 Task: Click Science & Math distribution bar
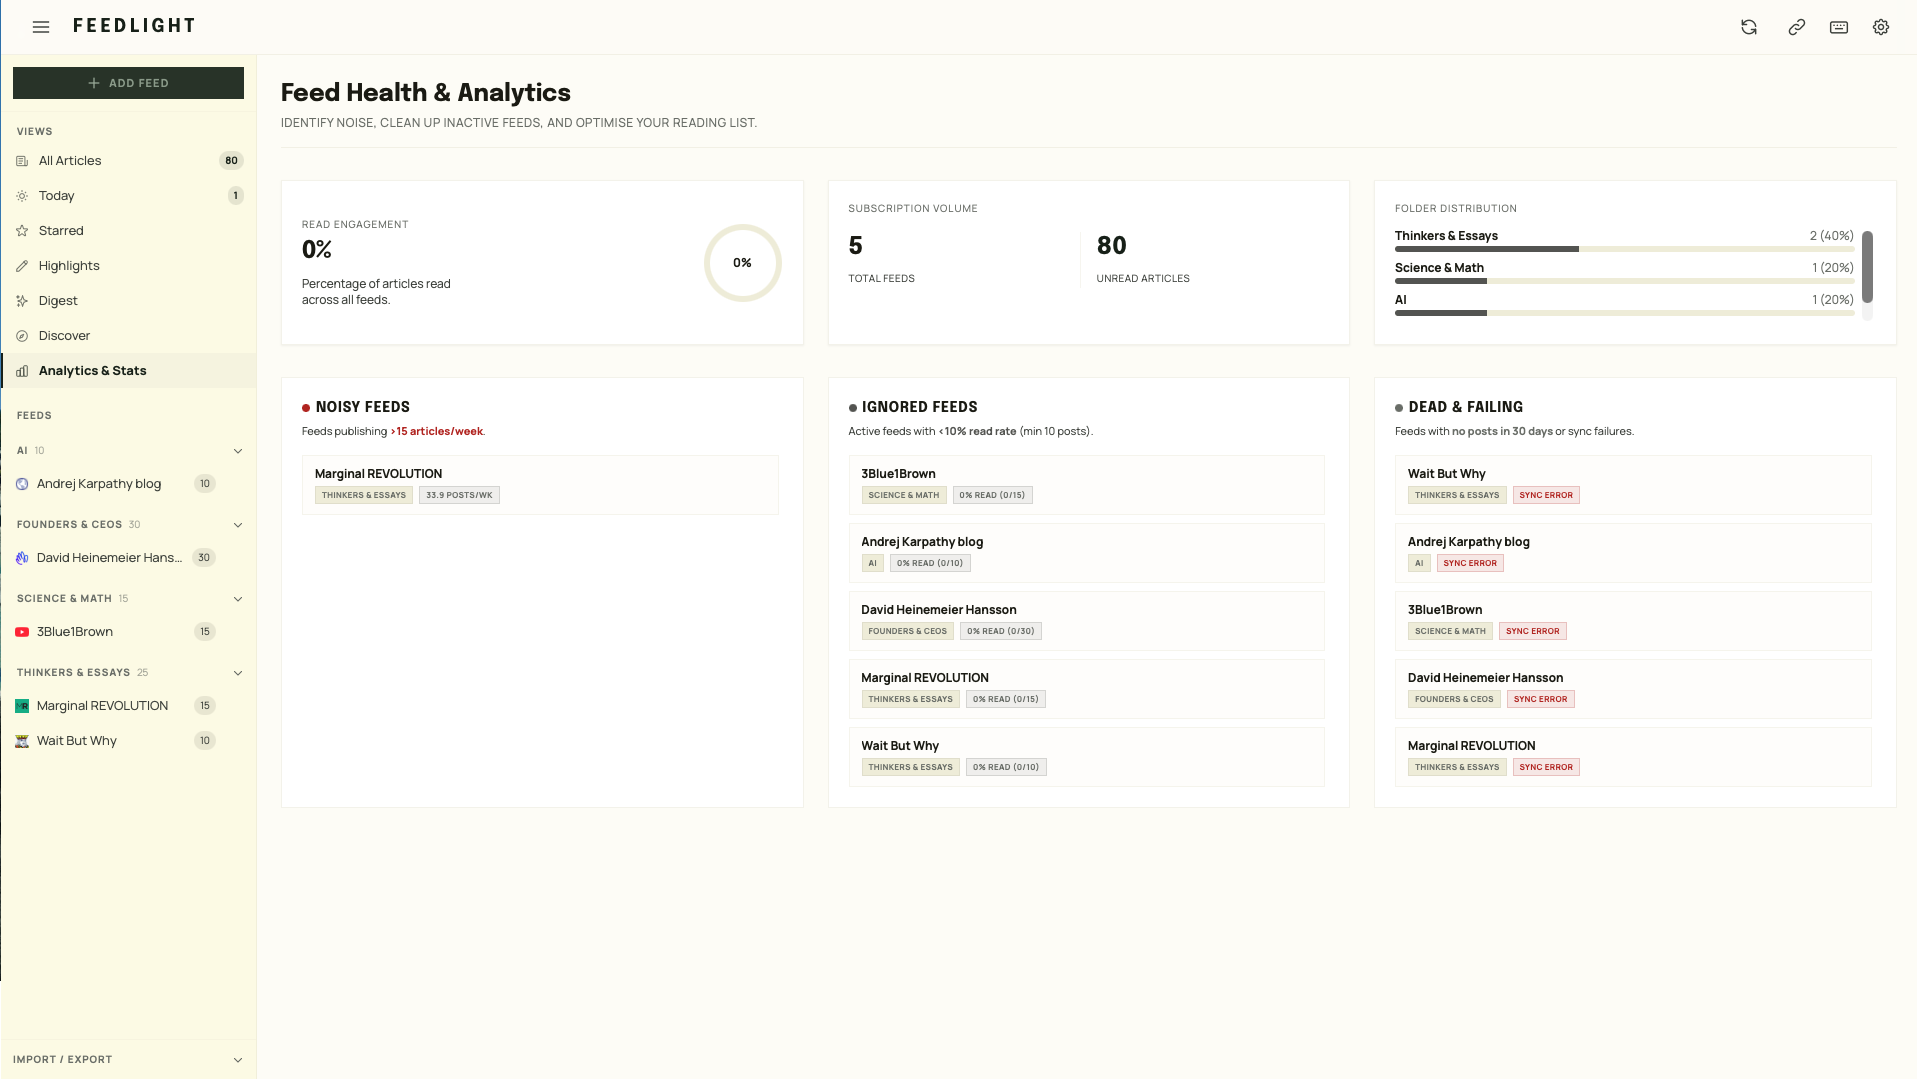point(1624,281)
